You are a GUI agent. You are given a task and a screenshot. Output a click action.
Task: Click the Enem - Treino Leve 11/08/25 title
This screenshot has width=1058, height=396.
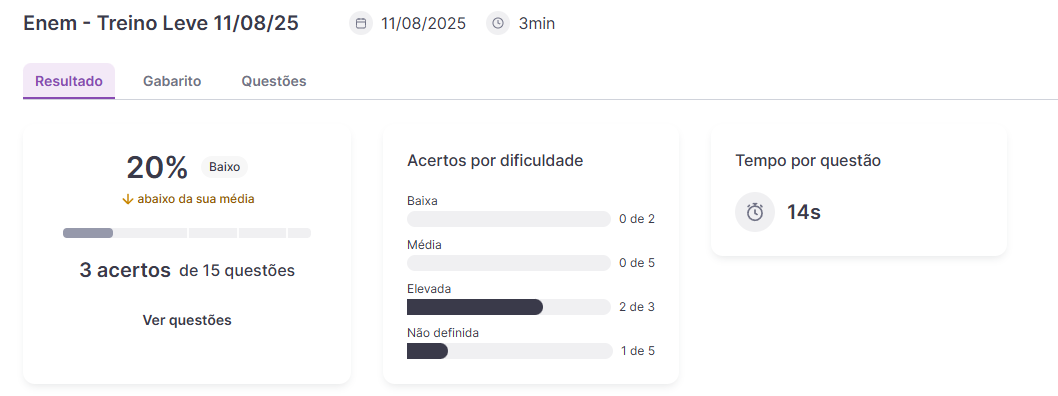(x=161, y=24)
